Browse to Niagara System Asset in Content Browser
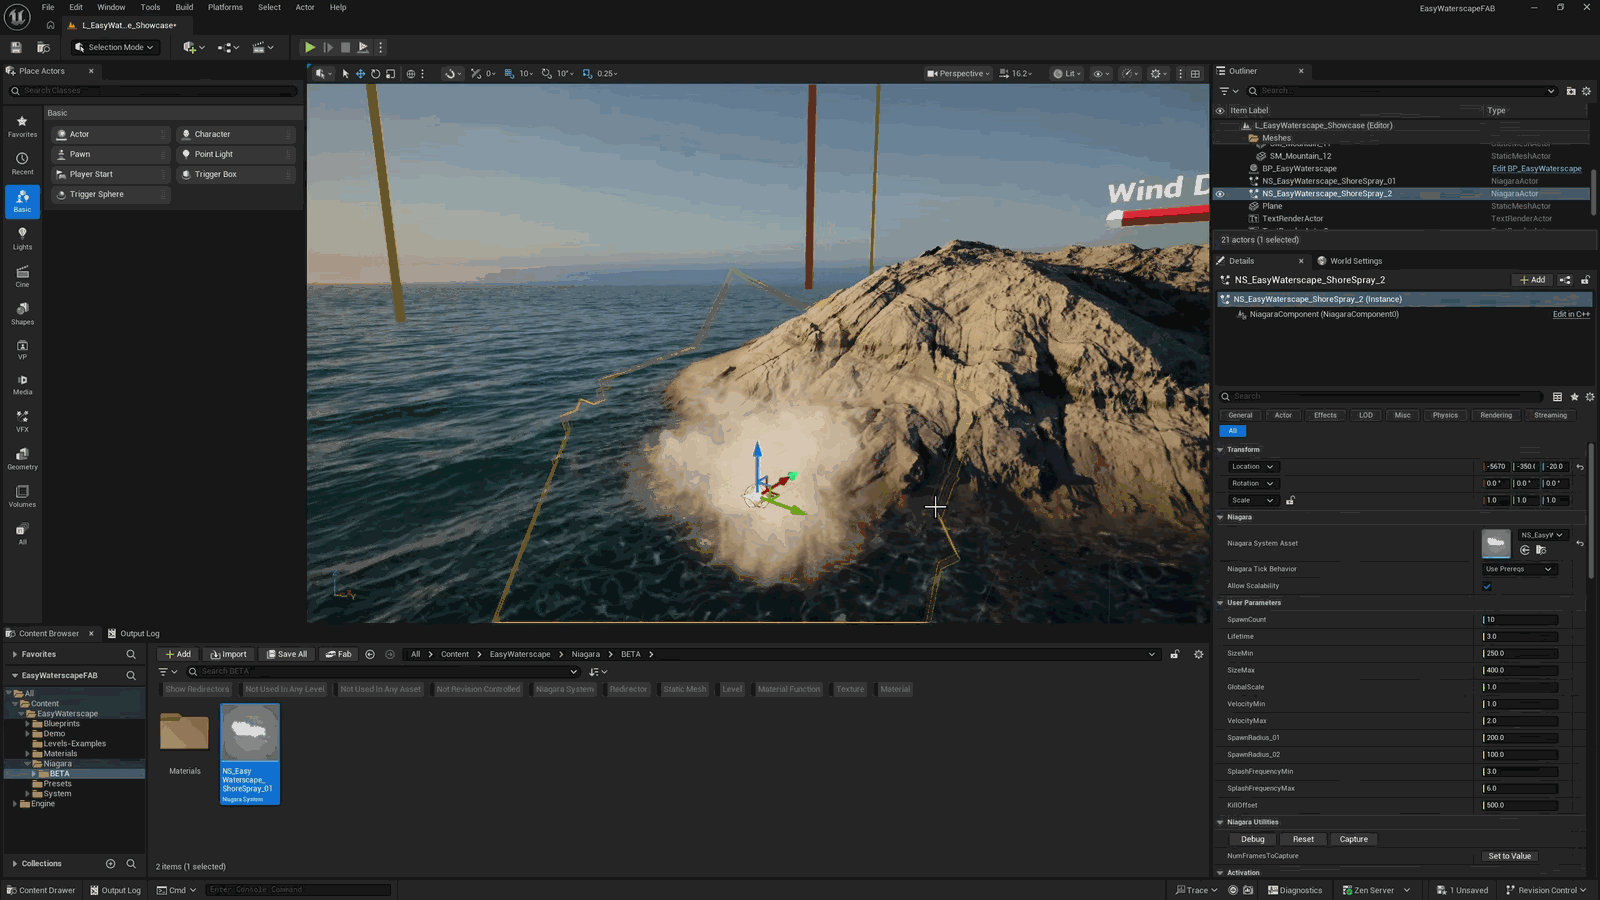Viewport: 1600px width, 900px height. 1541,550
